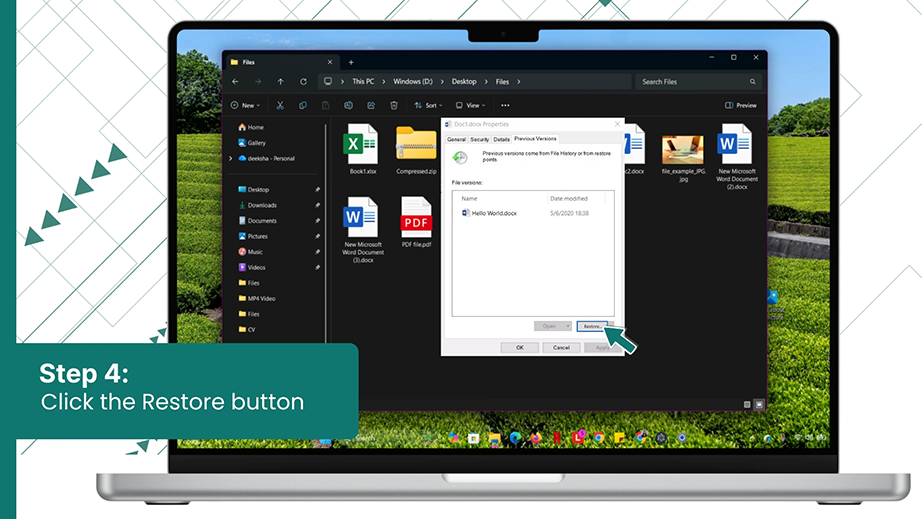The height and width of the screenshot is (519, 922).
Task: Open the Sort dropdown menu
Action: tap(428, 105)
